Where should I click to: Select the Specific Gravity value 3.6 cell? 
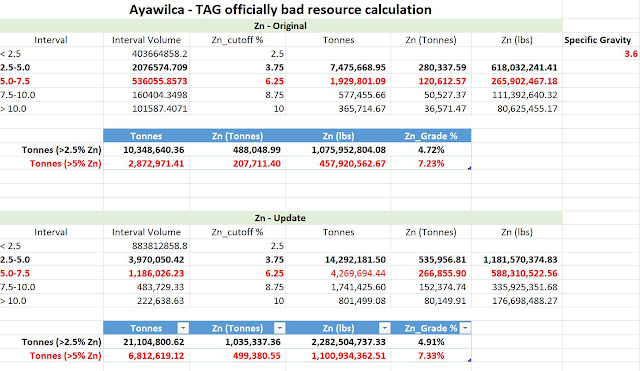click(601, 53)
